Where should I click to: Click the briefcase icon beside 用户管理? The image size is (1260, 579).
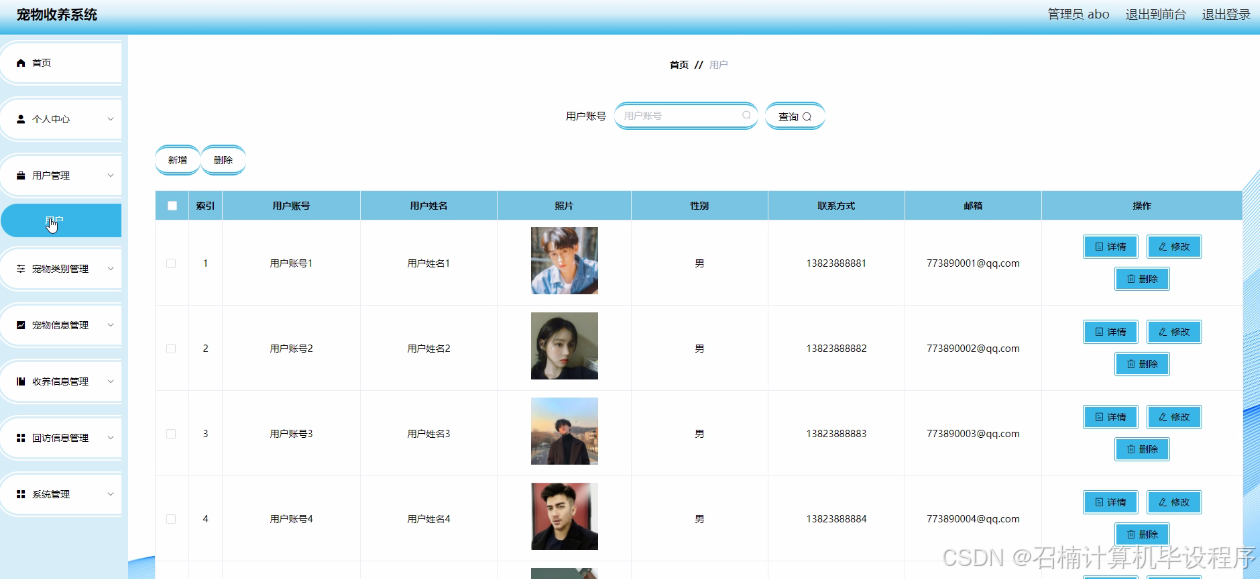tap(21, 176)
